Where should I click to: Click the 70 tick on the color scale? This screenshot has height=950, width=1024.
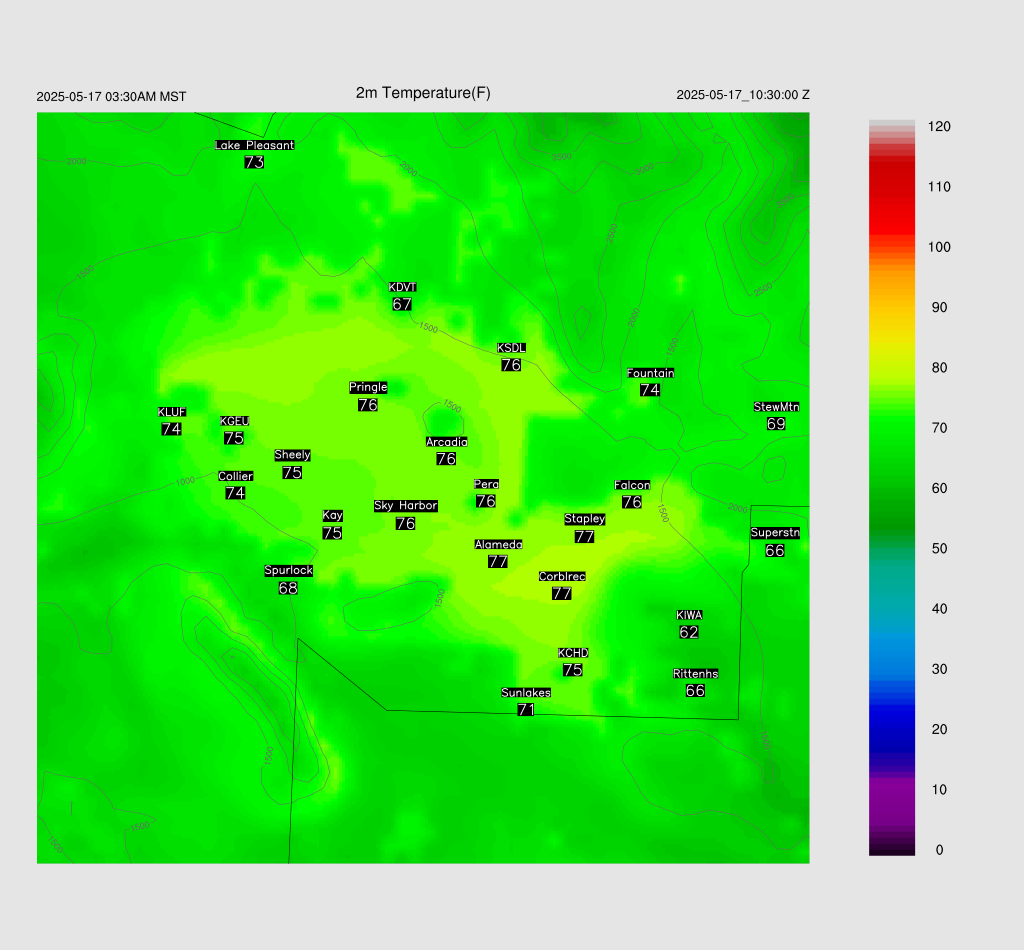tap(939, 428)
